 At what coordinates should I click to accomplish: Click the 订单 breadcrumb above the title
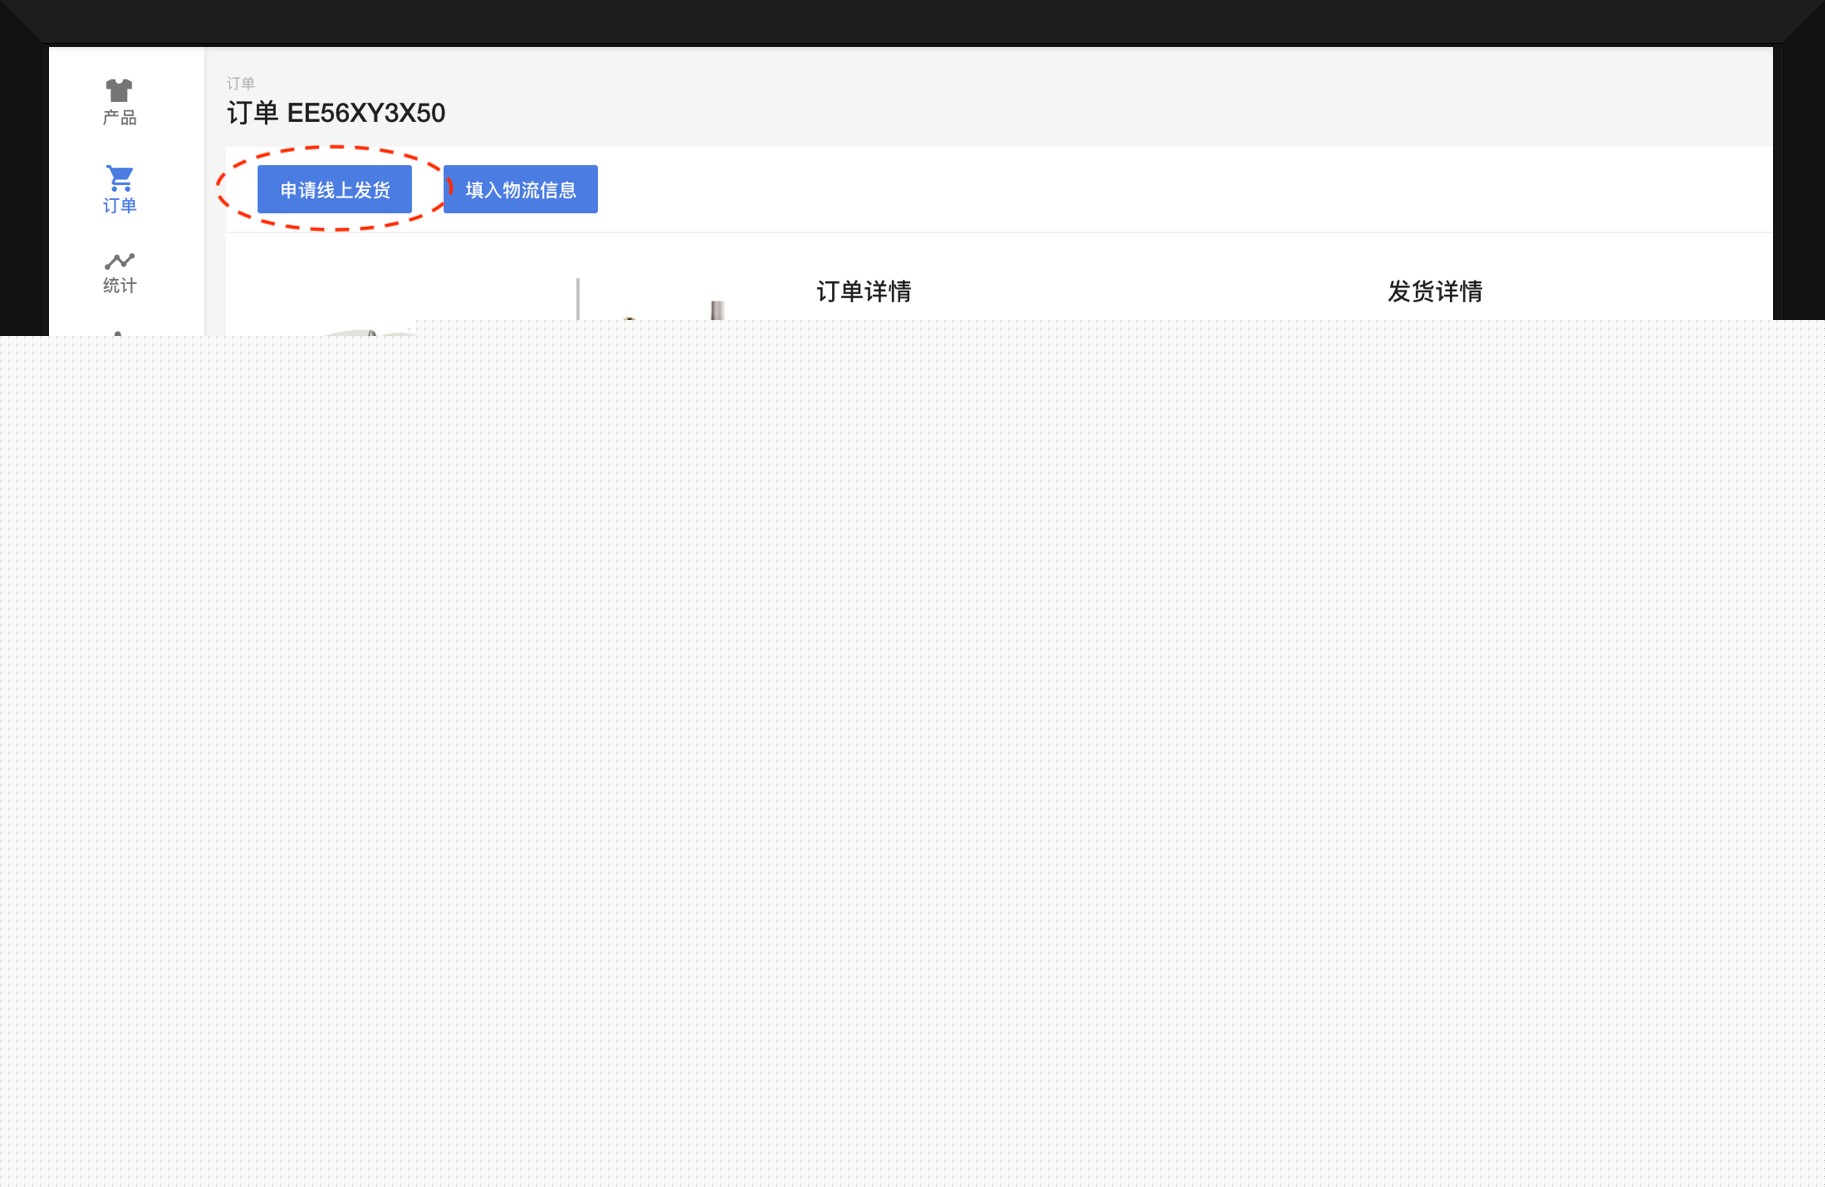tap(241, 83)
